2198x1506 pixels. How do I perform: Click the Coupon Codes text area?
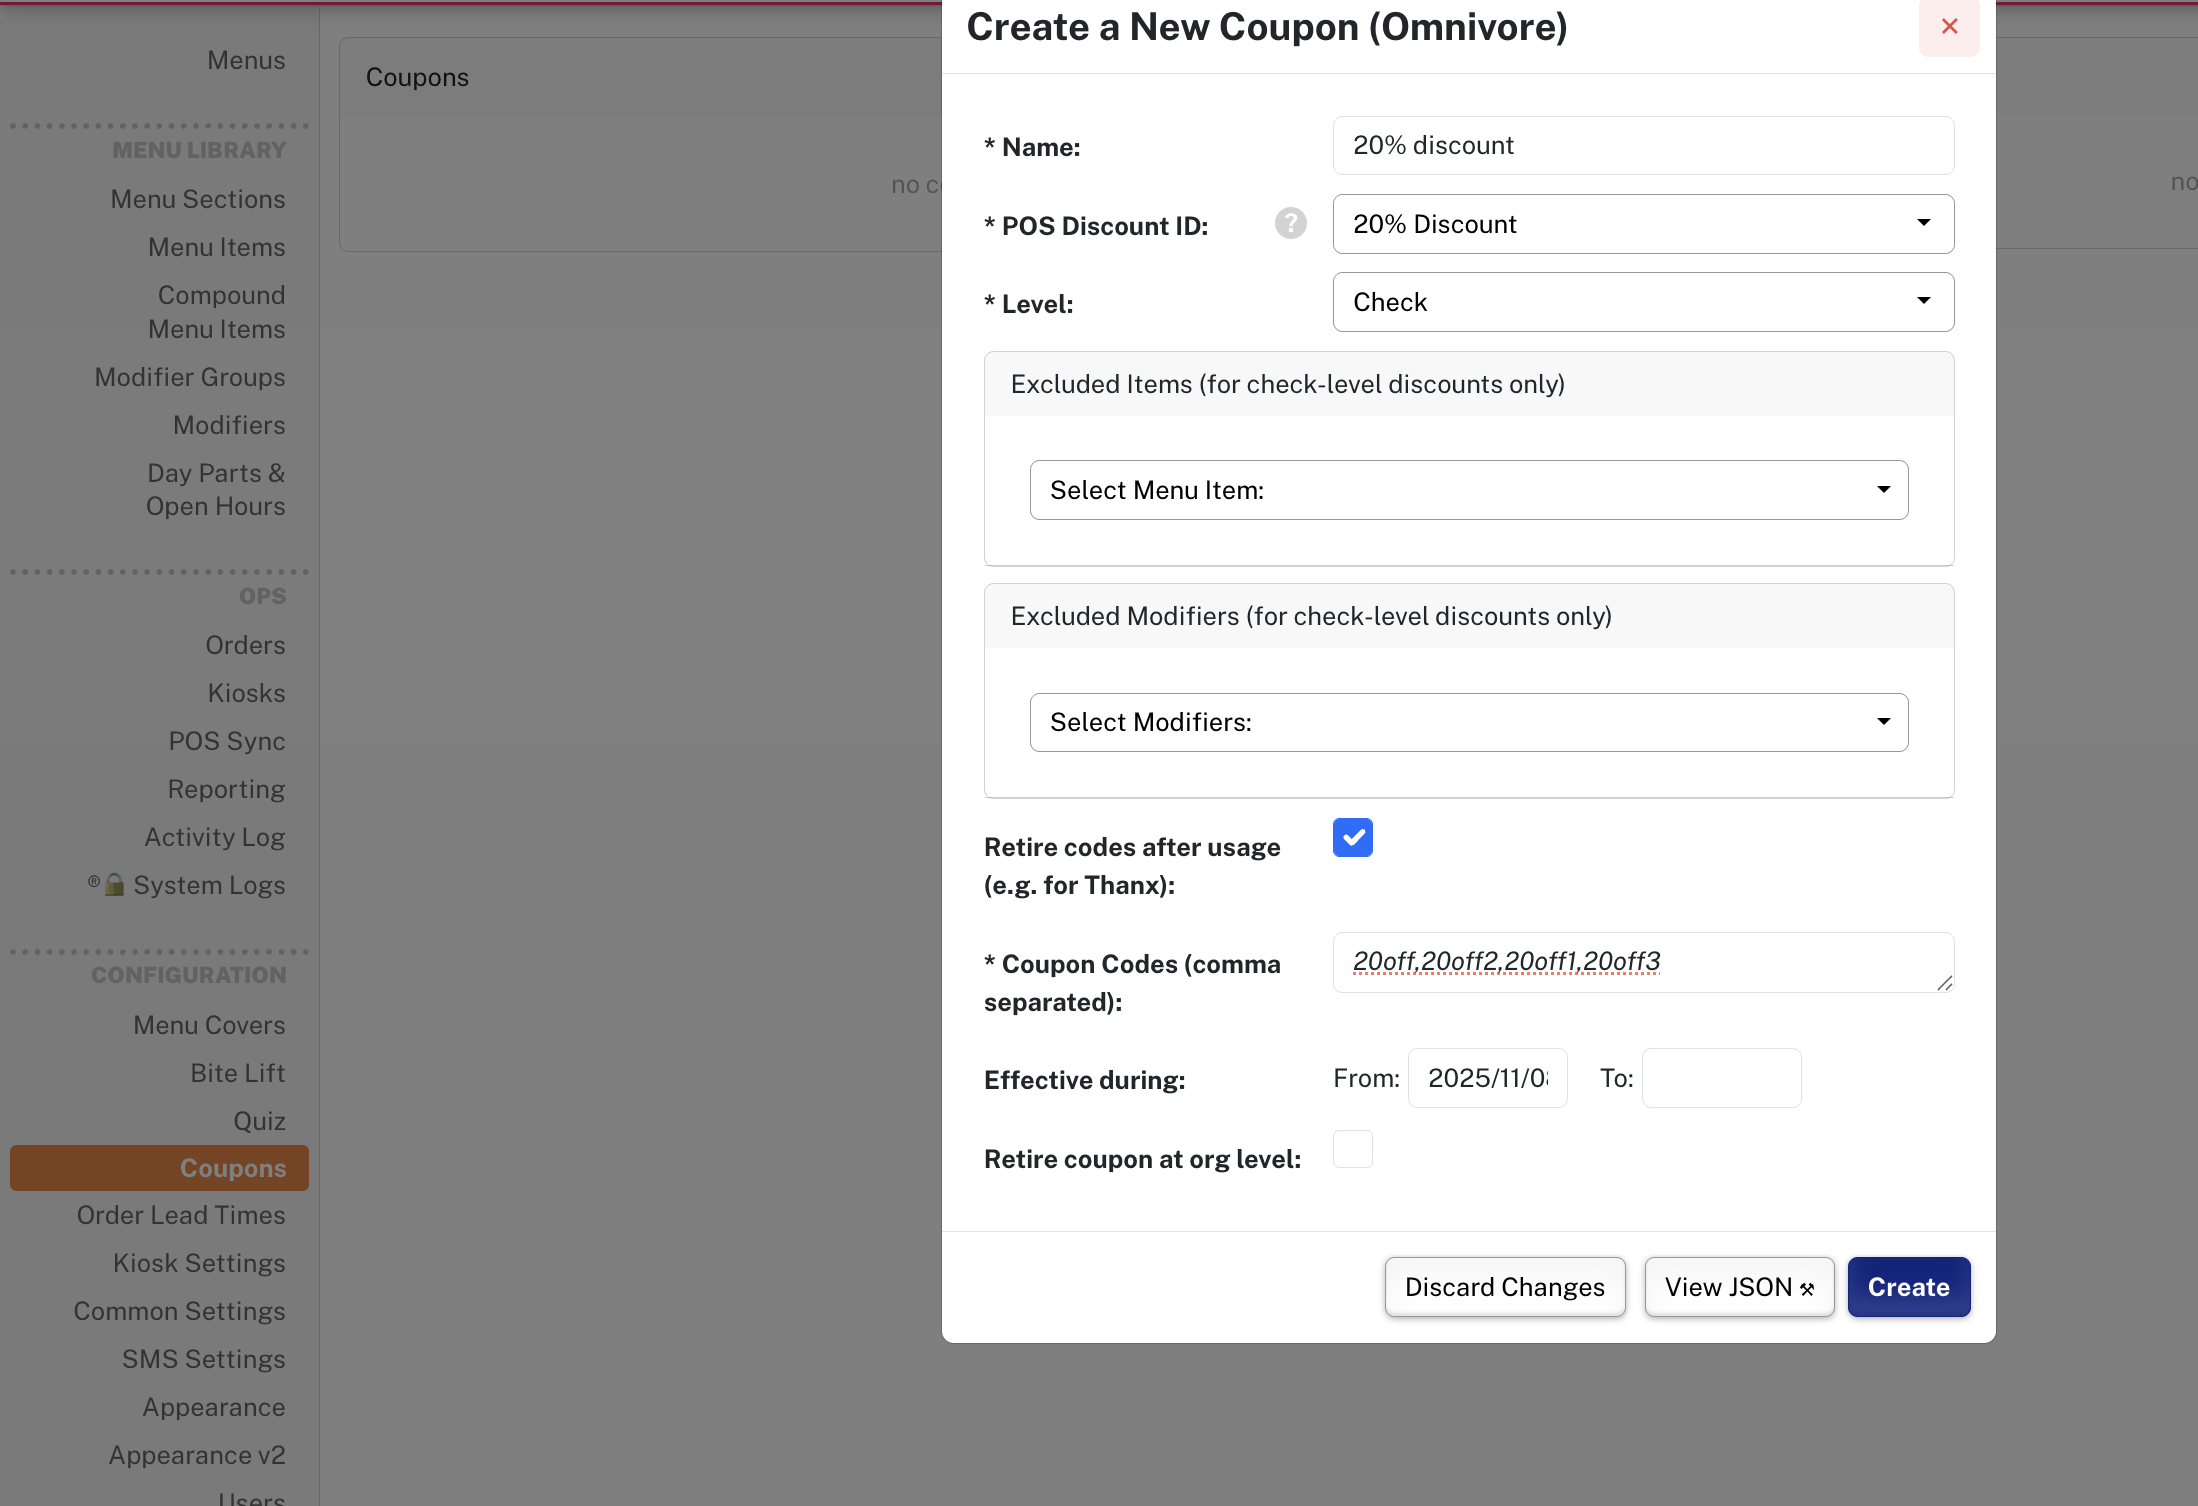pos(1643,963)
